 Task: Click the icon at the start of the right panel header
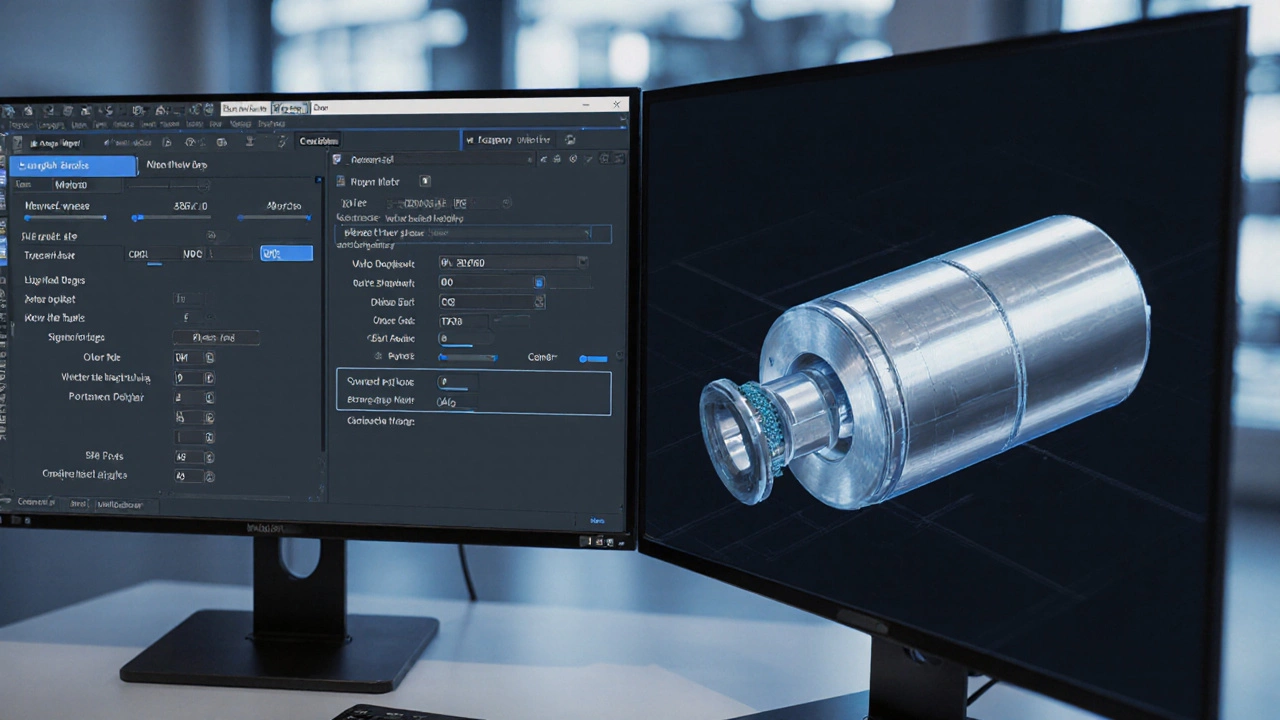[x=337, y=160]
